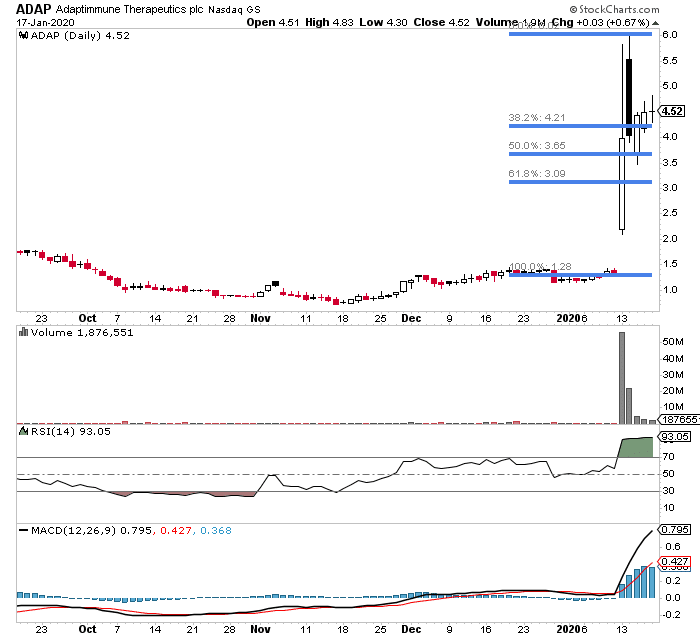Click the ADAP ticker symbol title
Image resolution: width=700 pixels, height=639 pixels.
click(33, 9)
